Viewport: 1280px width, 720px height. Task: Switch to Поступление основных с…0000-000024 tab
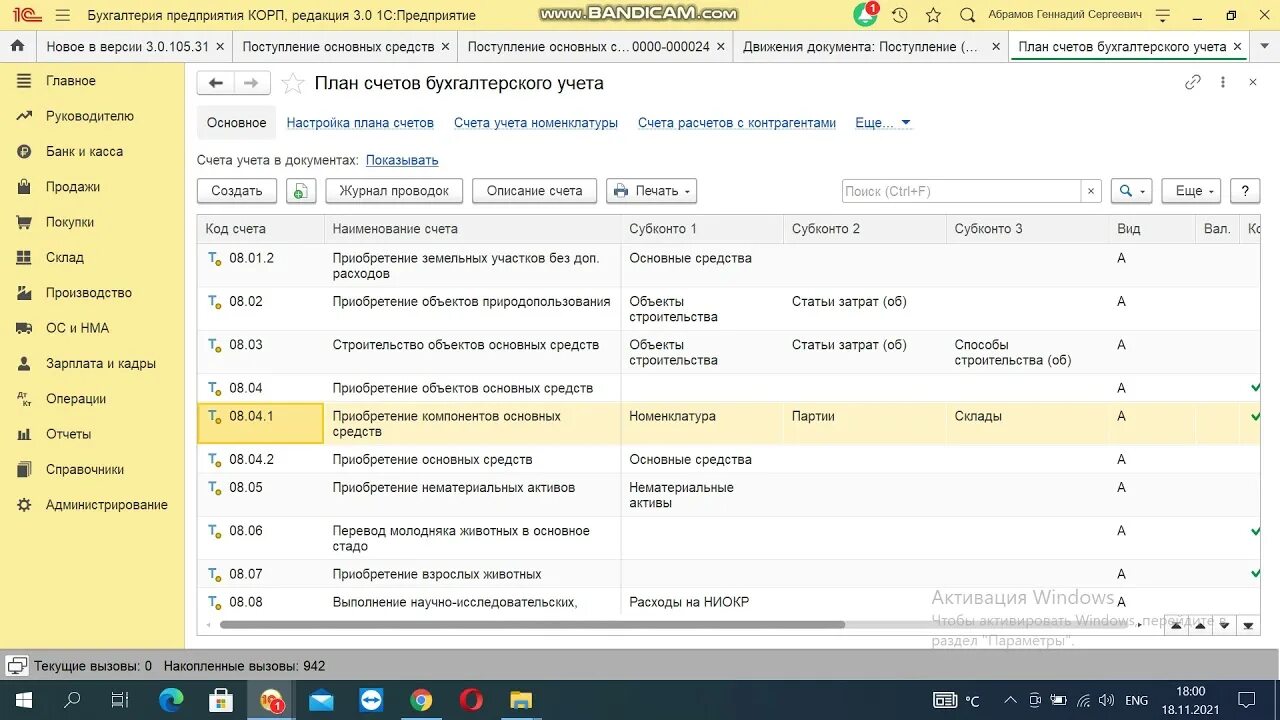(588, 47)
